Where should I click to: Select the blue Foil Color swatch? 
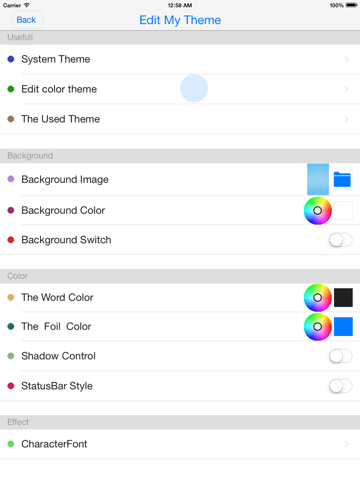coord(343,327)
